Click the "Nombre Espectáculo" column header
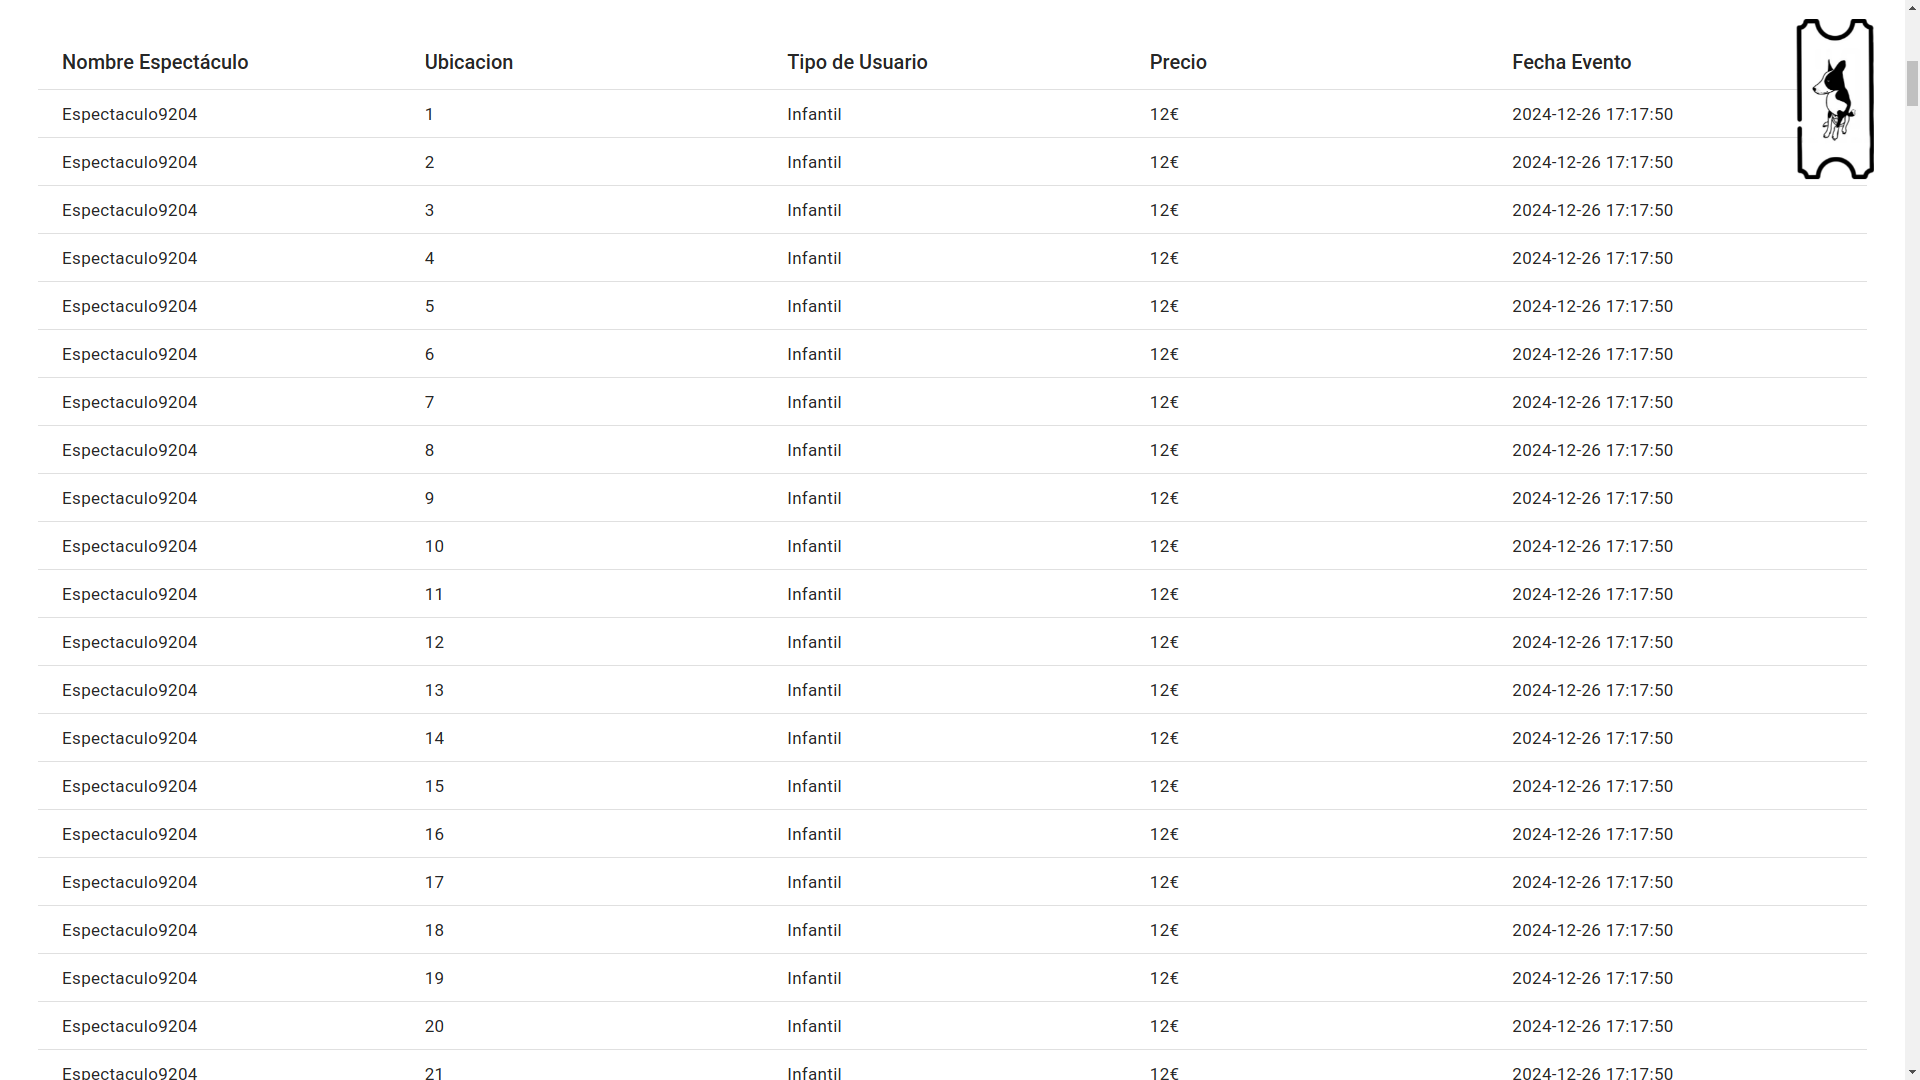 coord(154,62)
